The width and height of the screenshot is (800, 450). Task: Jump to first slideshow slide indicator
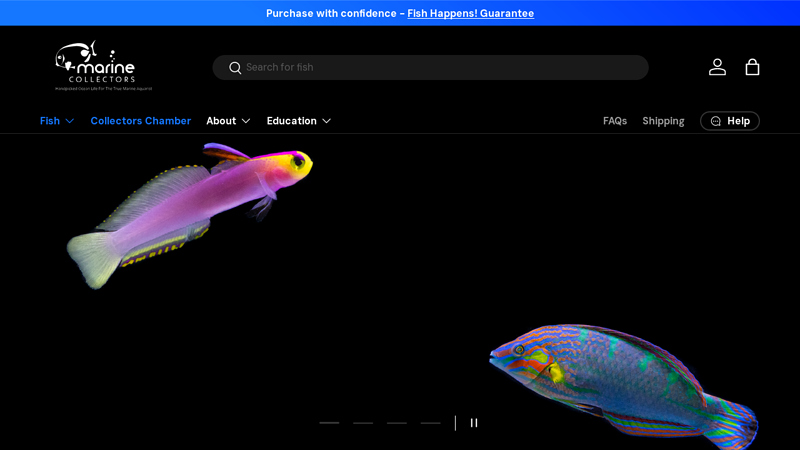coord(329,423)
